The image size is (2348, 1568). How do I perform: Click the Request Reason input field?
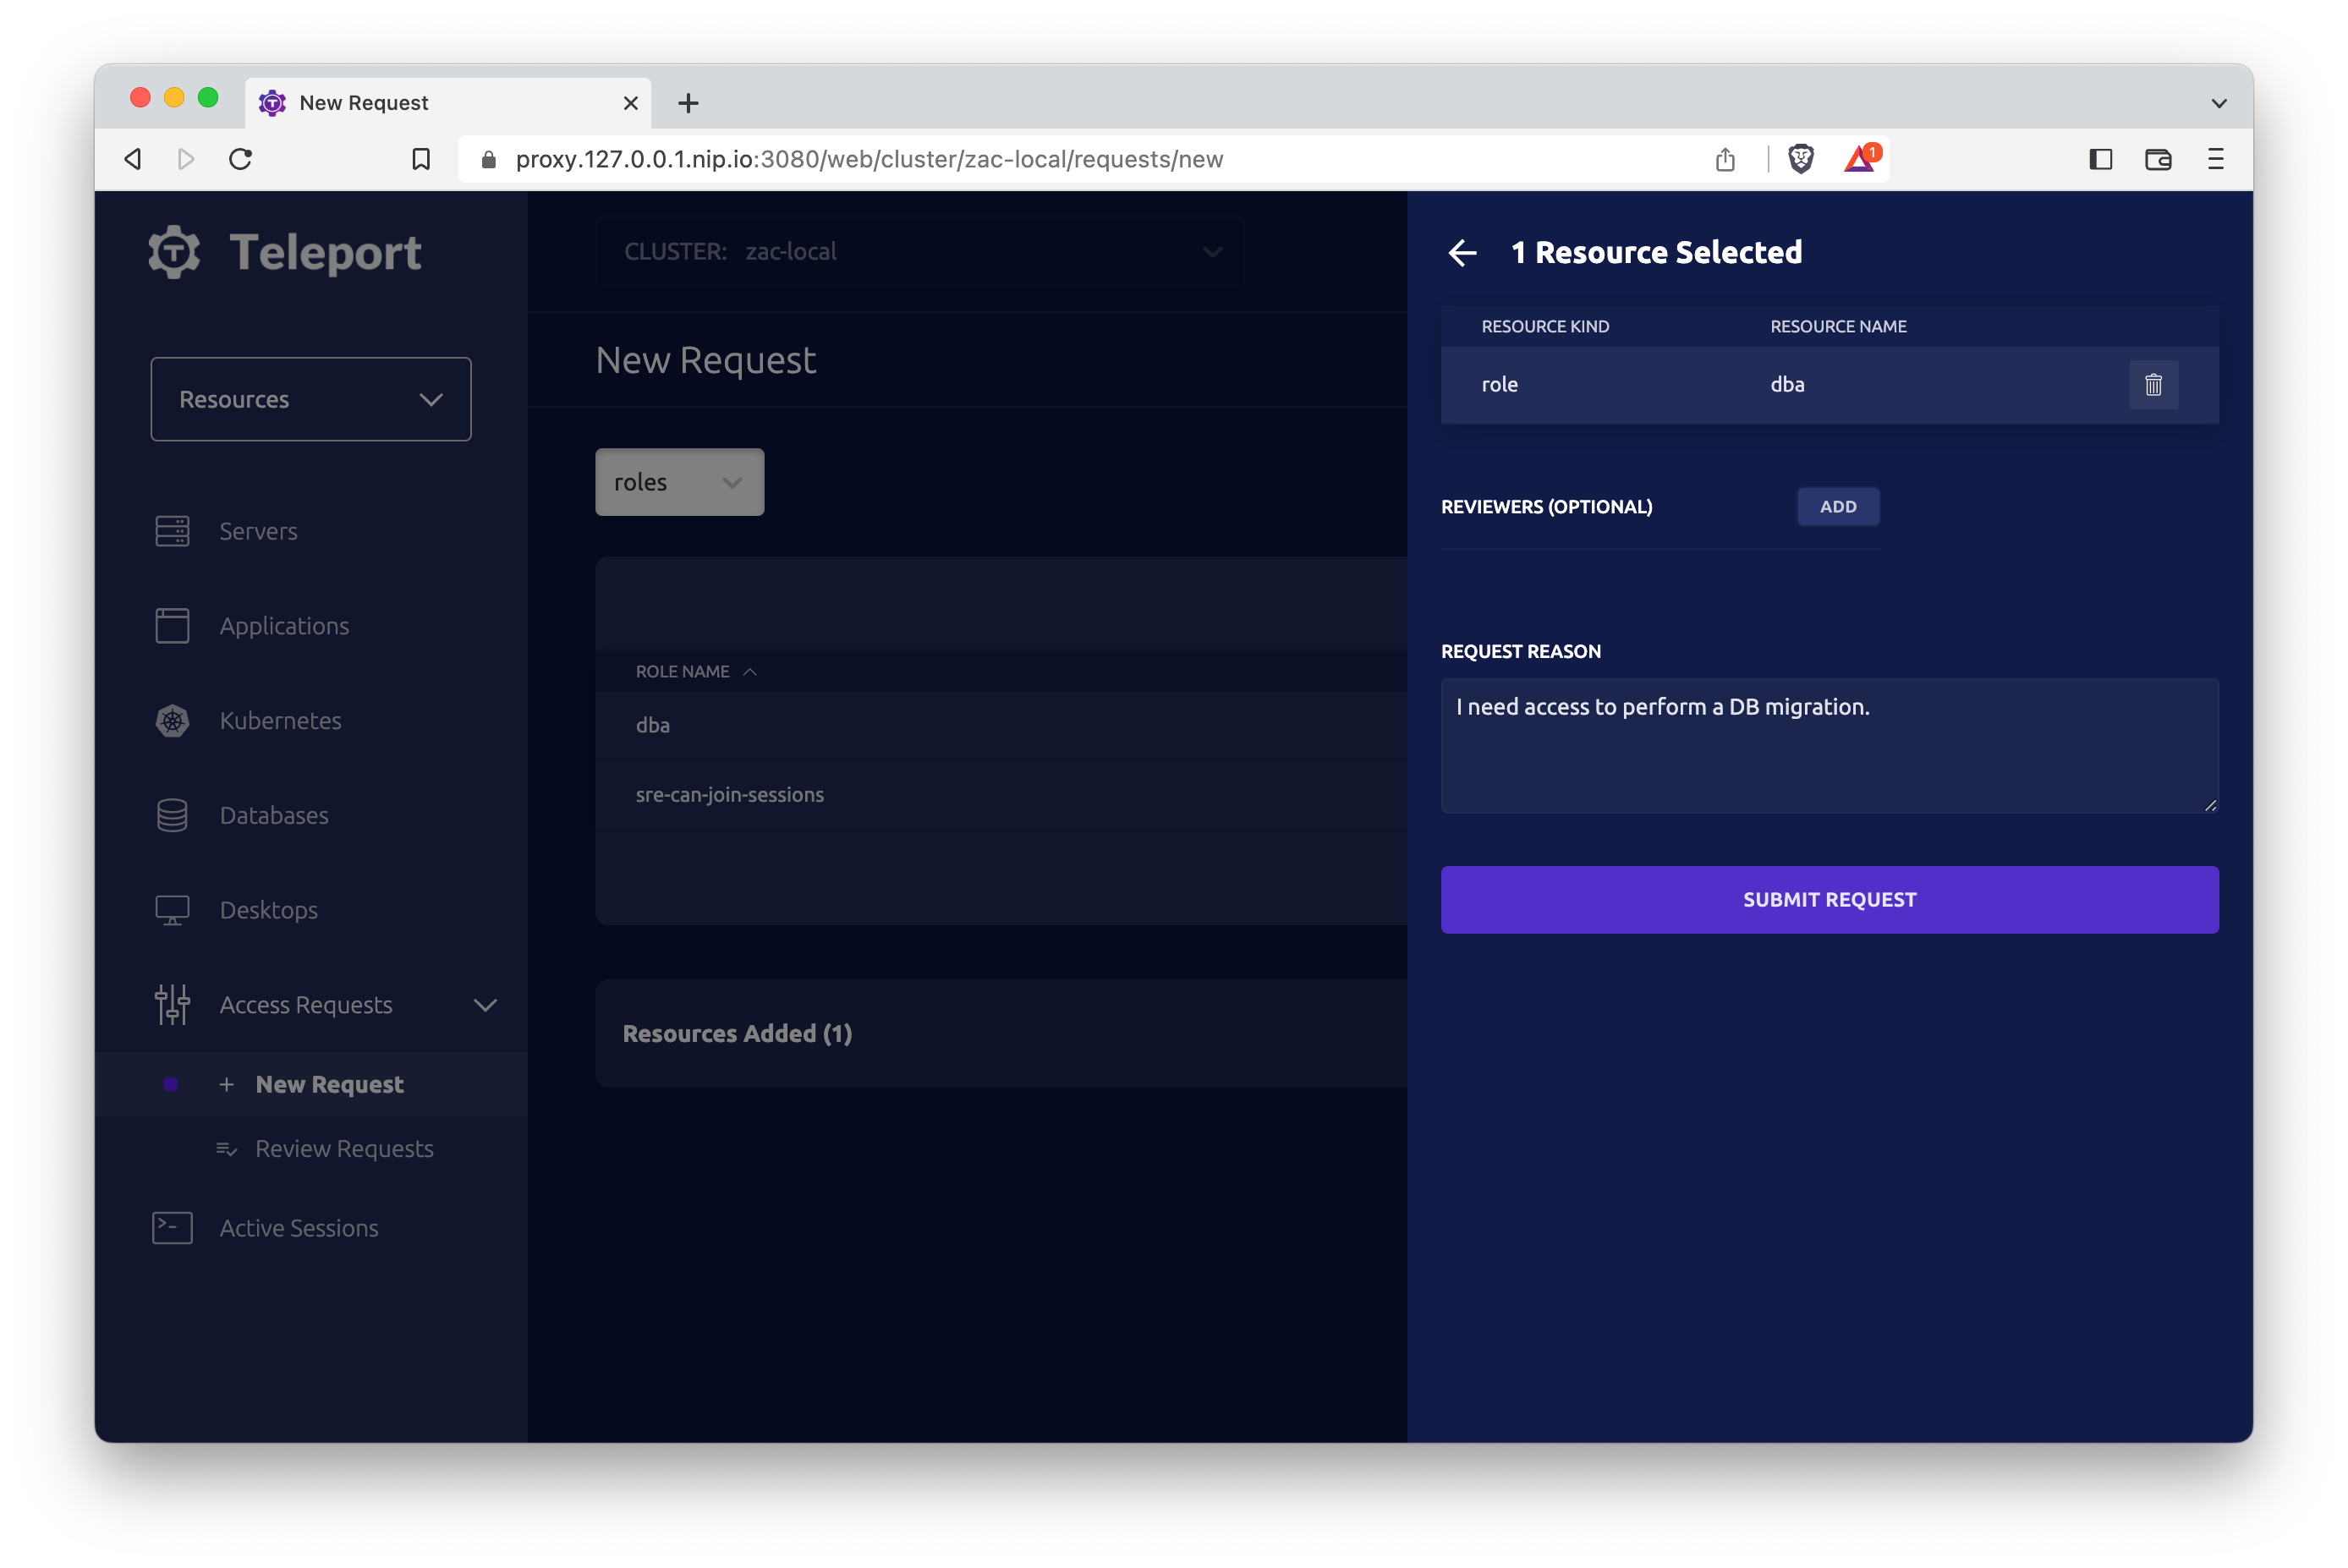[x=1829, y=745]
